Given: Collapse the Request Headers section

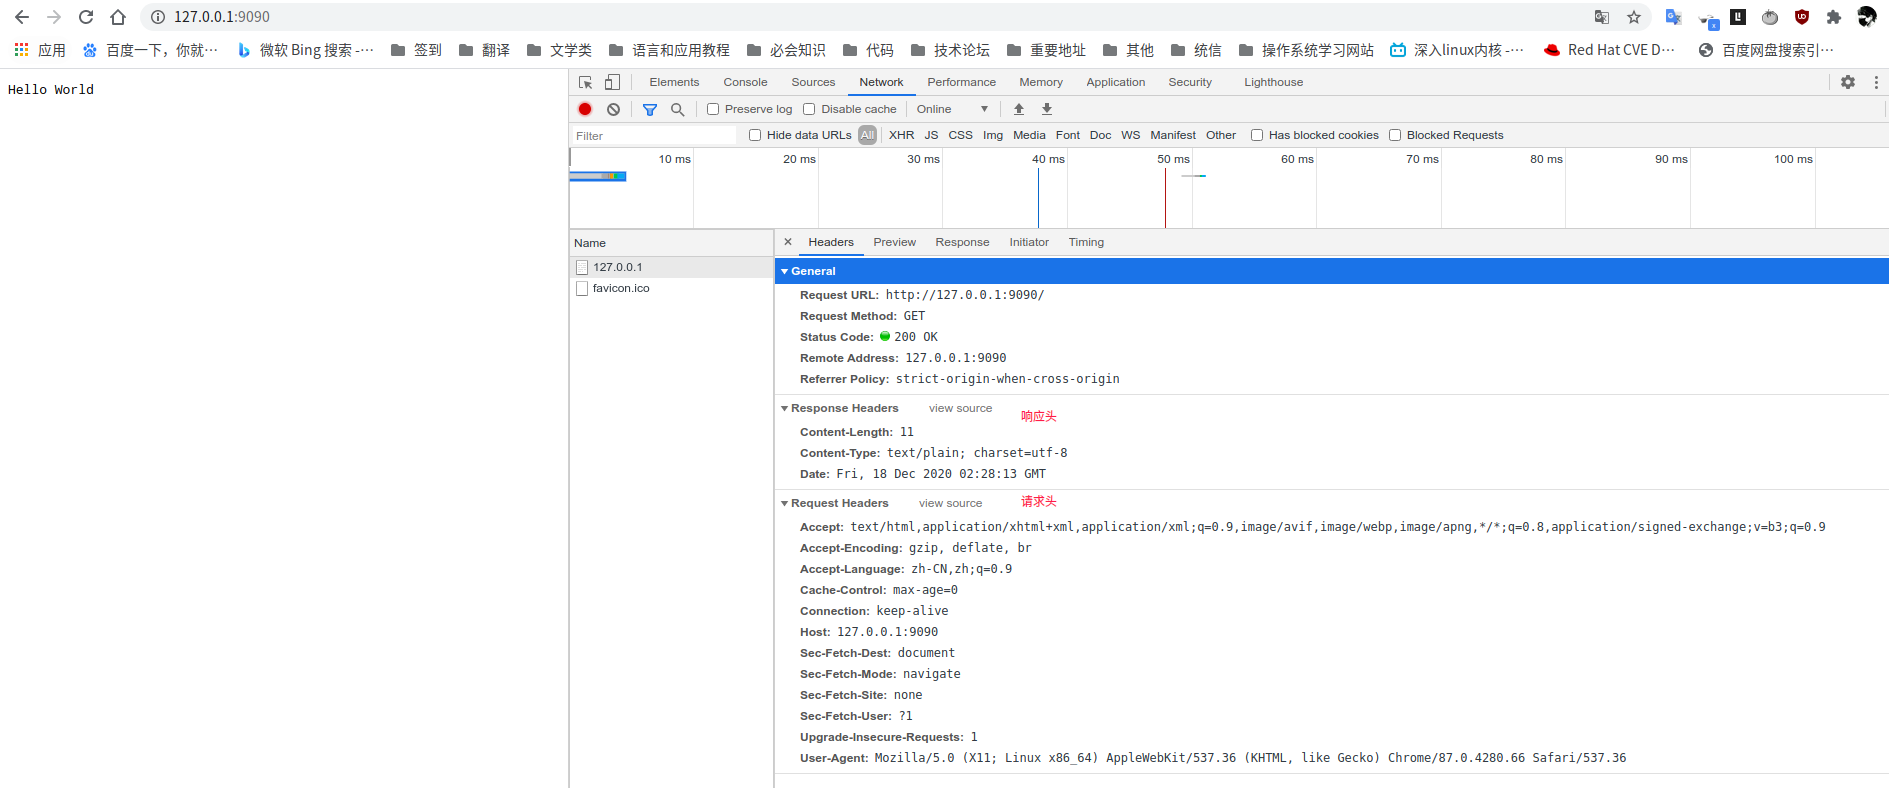Looking at the screenshot, I should (785, 503).
